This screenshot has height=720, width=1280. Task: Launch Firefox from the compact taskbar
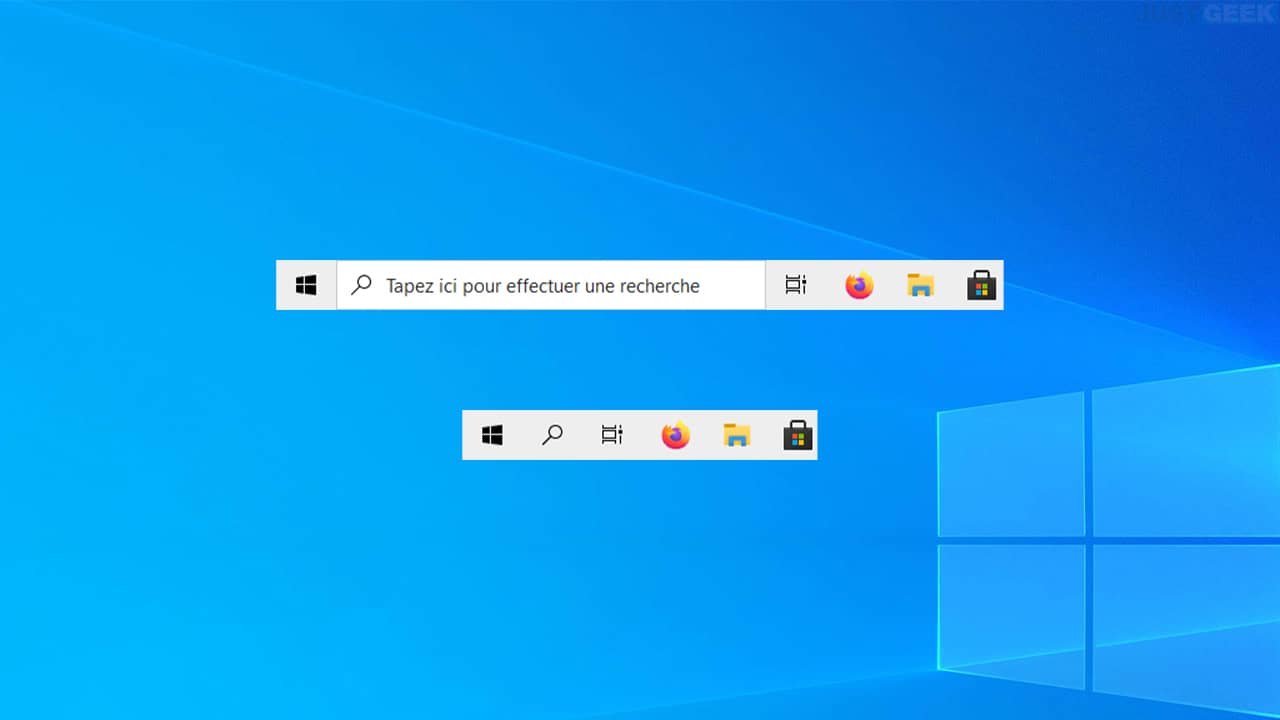676,435
